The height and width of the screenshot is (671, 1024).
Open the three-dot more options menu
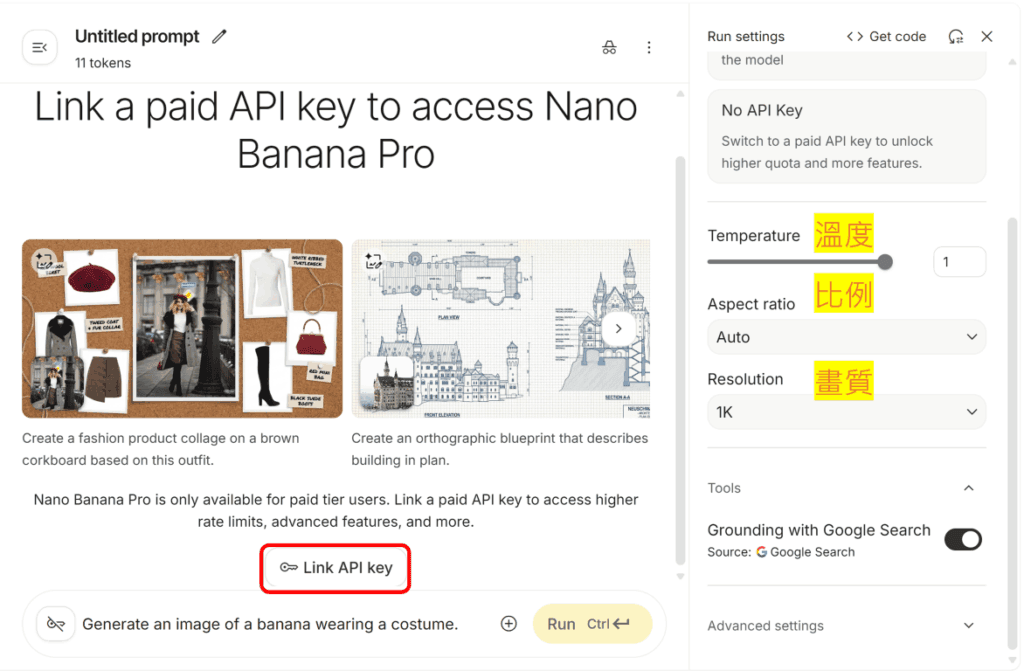click(x=649, y=48)
